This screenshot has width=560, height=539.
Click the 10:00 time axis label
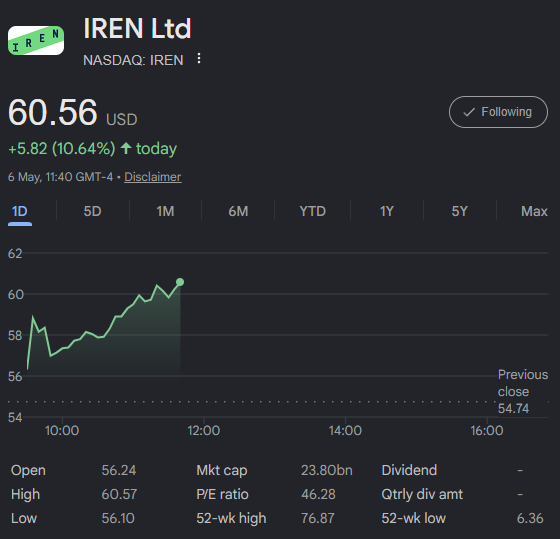point(62,430)
